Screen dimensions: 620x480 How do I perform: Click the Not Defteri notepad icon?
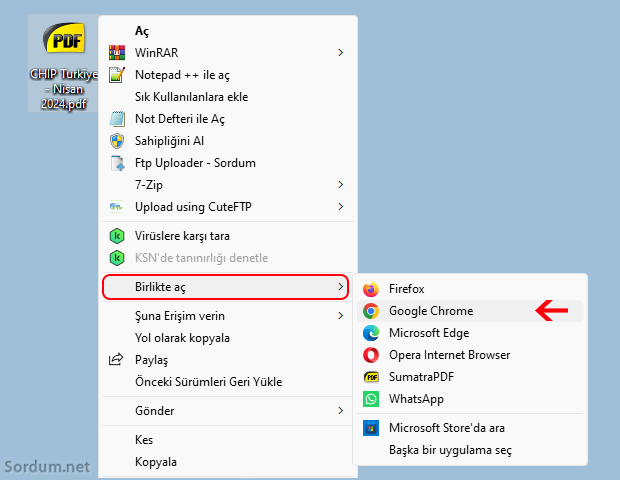[117, 119]
